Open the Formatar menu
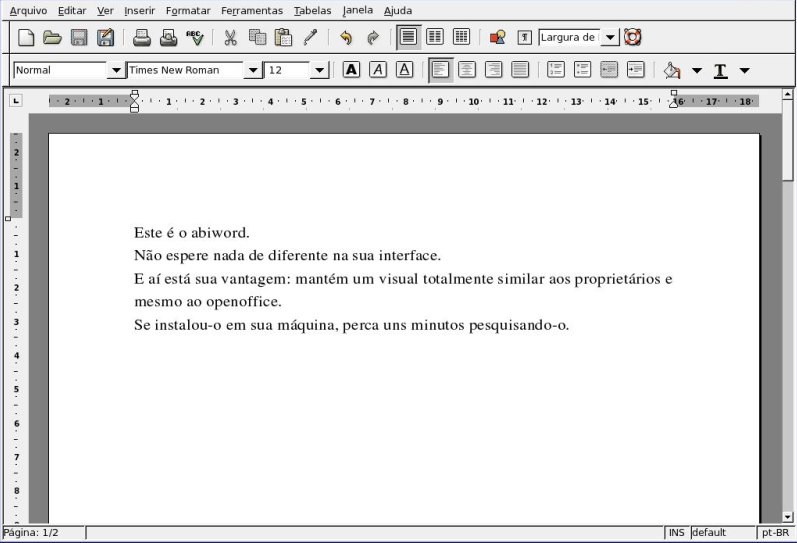This screenshot has height=543, width=797. (x=188, y=10)
